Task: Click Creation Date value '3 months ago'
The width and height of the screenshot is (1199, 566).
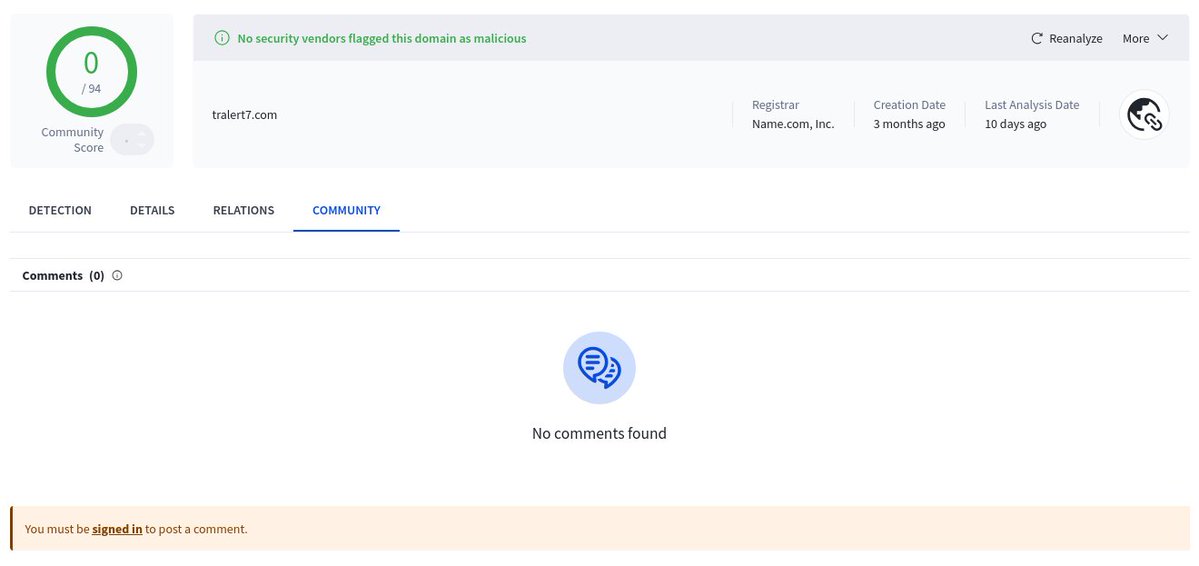Action: click(909, 124)
